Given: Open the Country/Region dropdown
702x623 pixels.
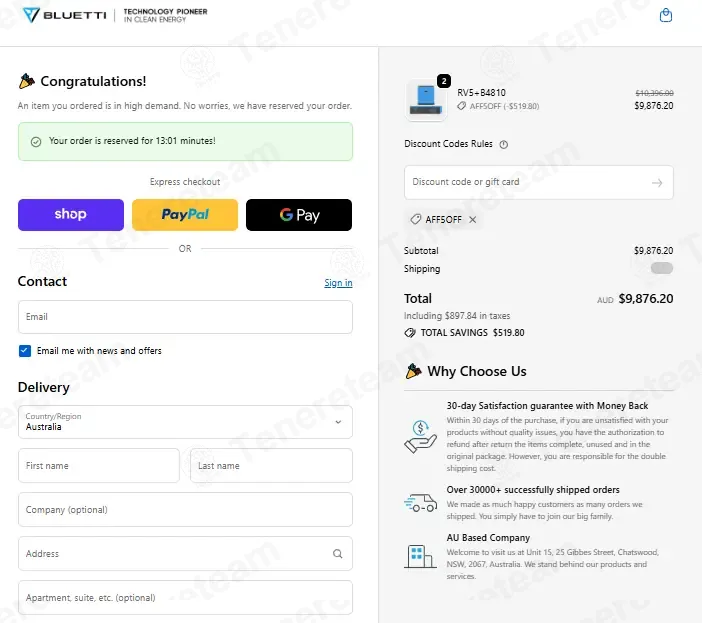Looking at the screenshot, I should pyautogui.click(x=185, y=422).
